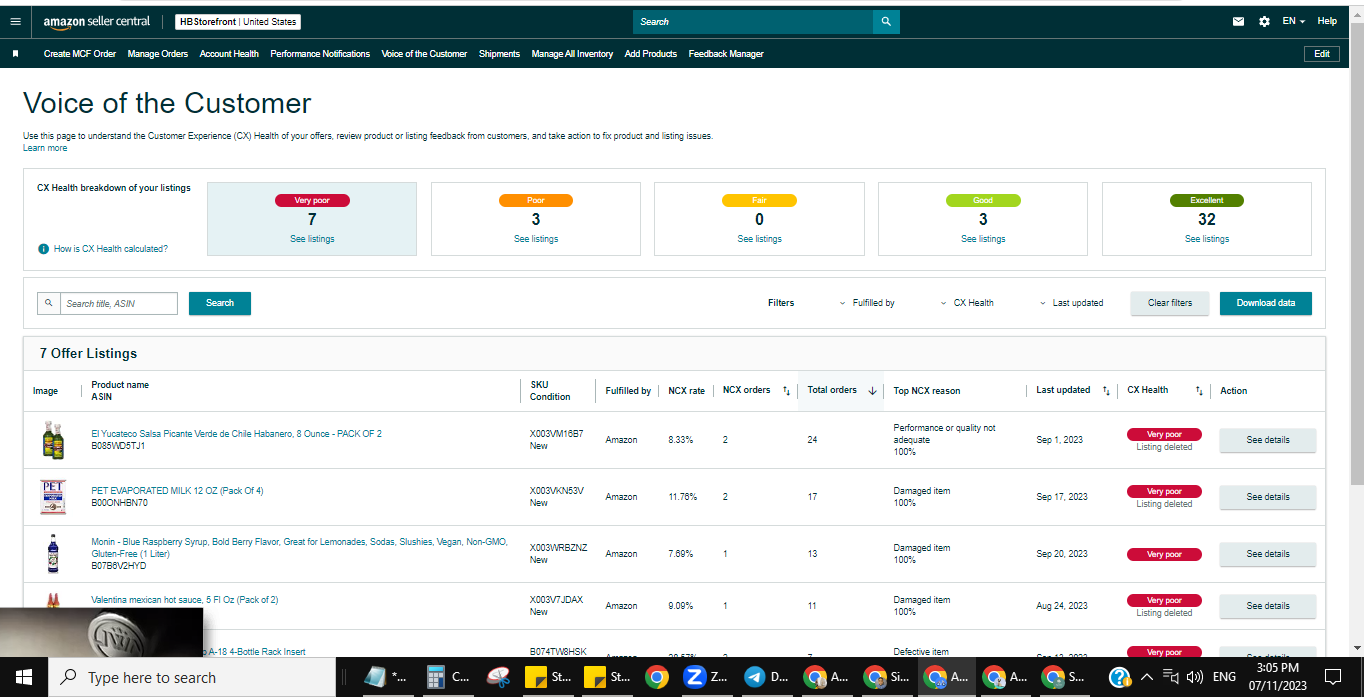Image resolution: width=1364 pixels, height=697 pixels.
Task: See listings under Poor
Action: (536, 239)
